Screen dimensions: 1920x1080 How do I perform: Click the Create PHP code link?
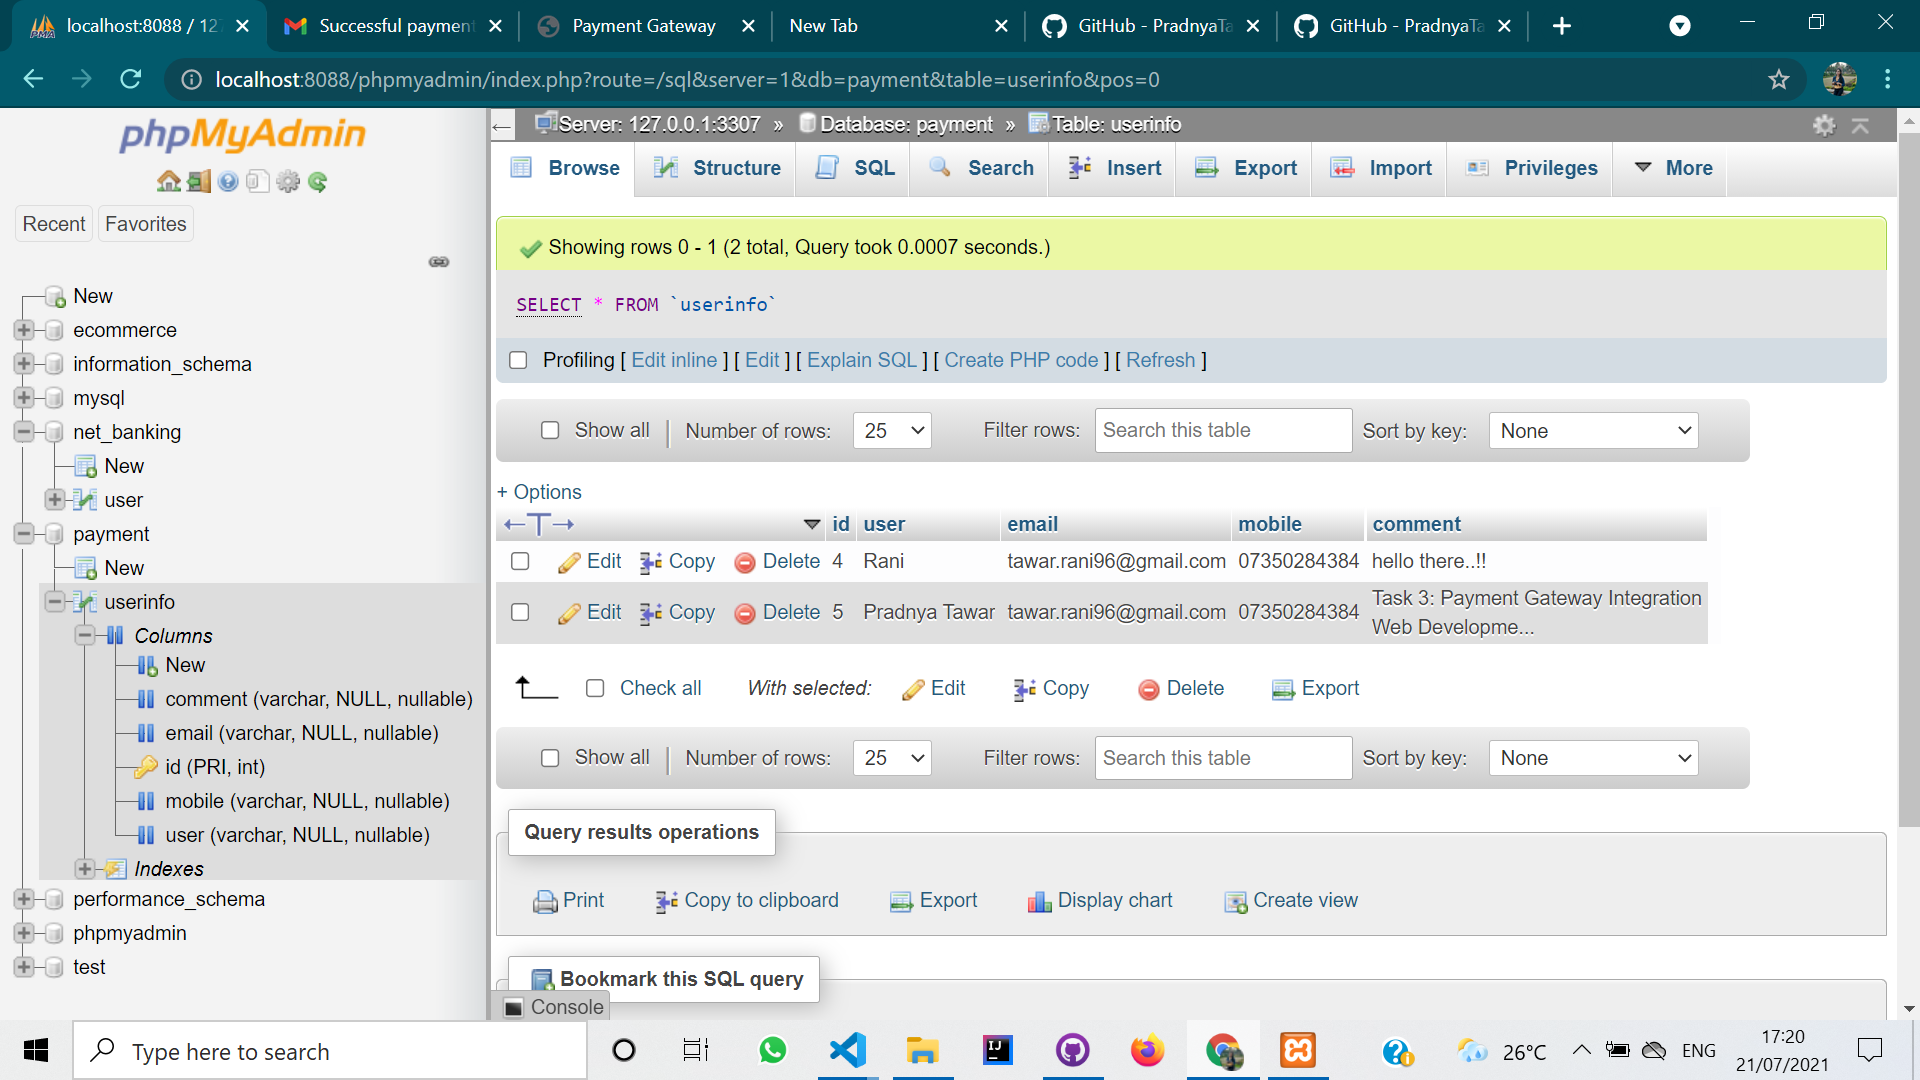pyautogui.click(x=1020, y=360)
